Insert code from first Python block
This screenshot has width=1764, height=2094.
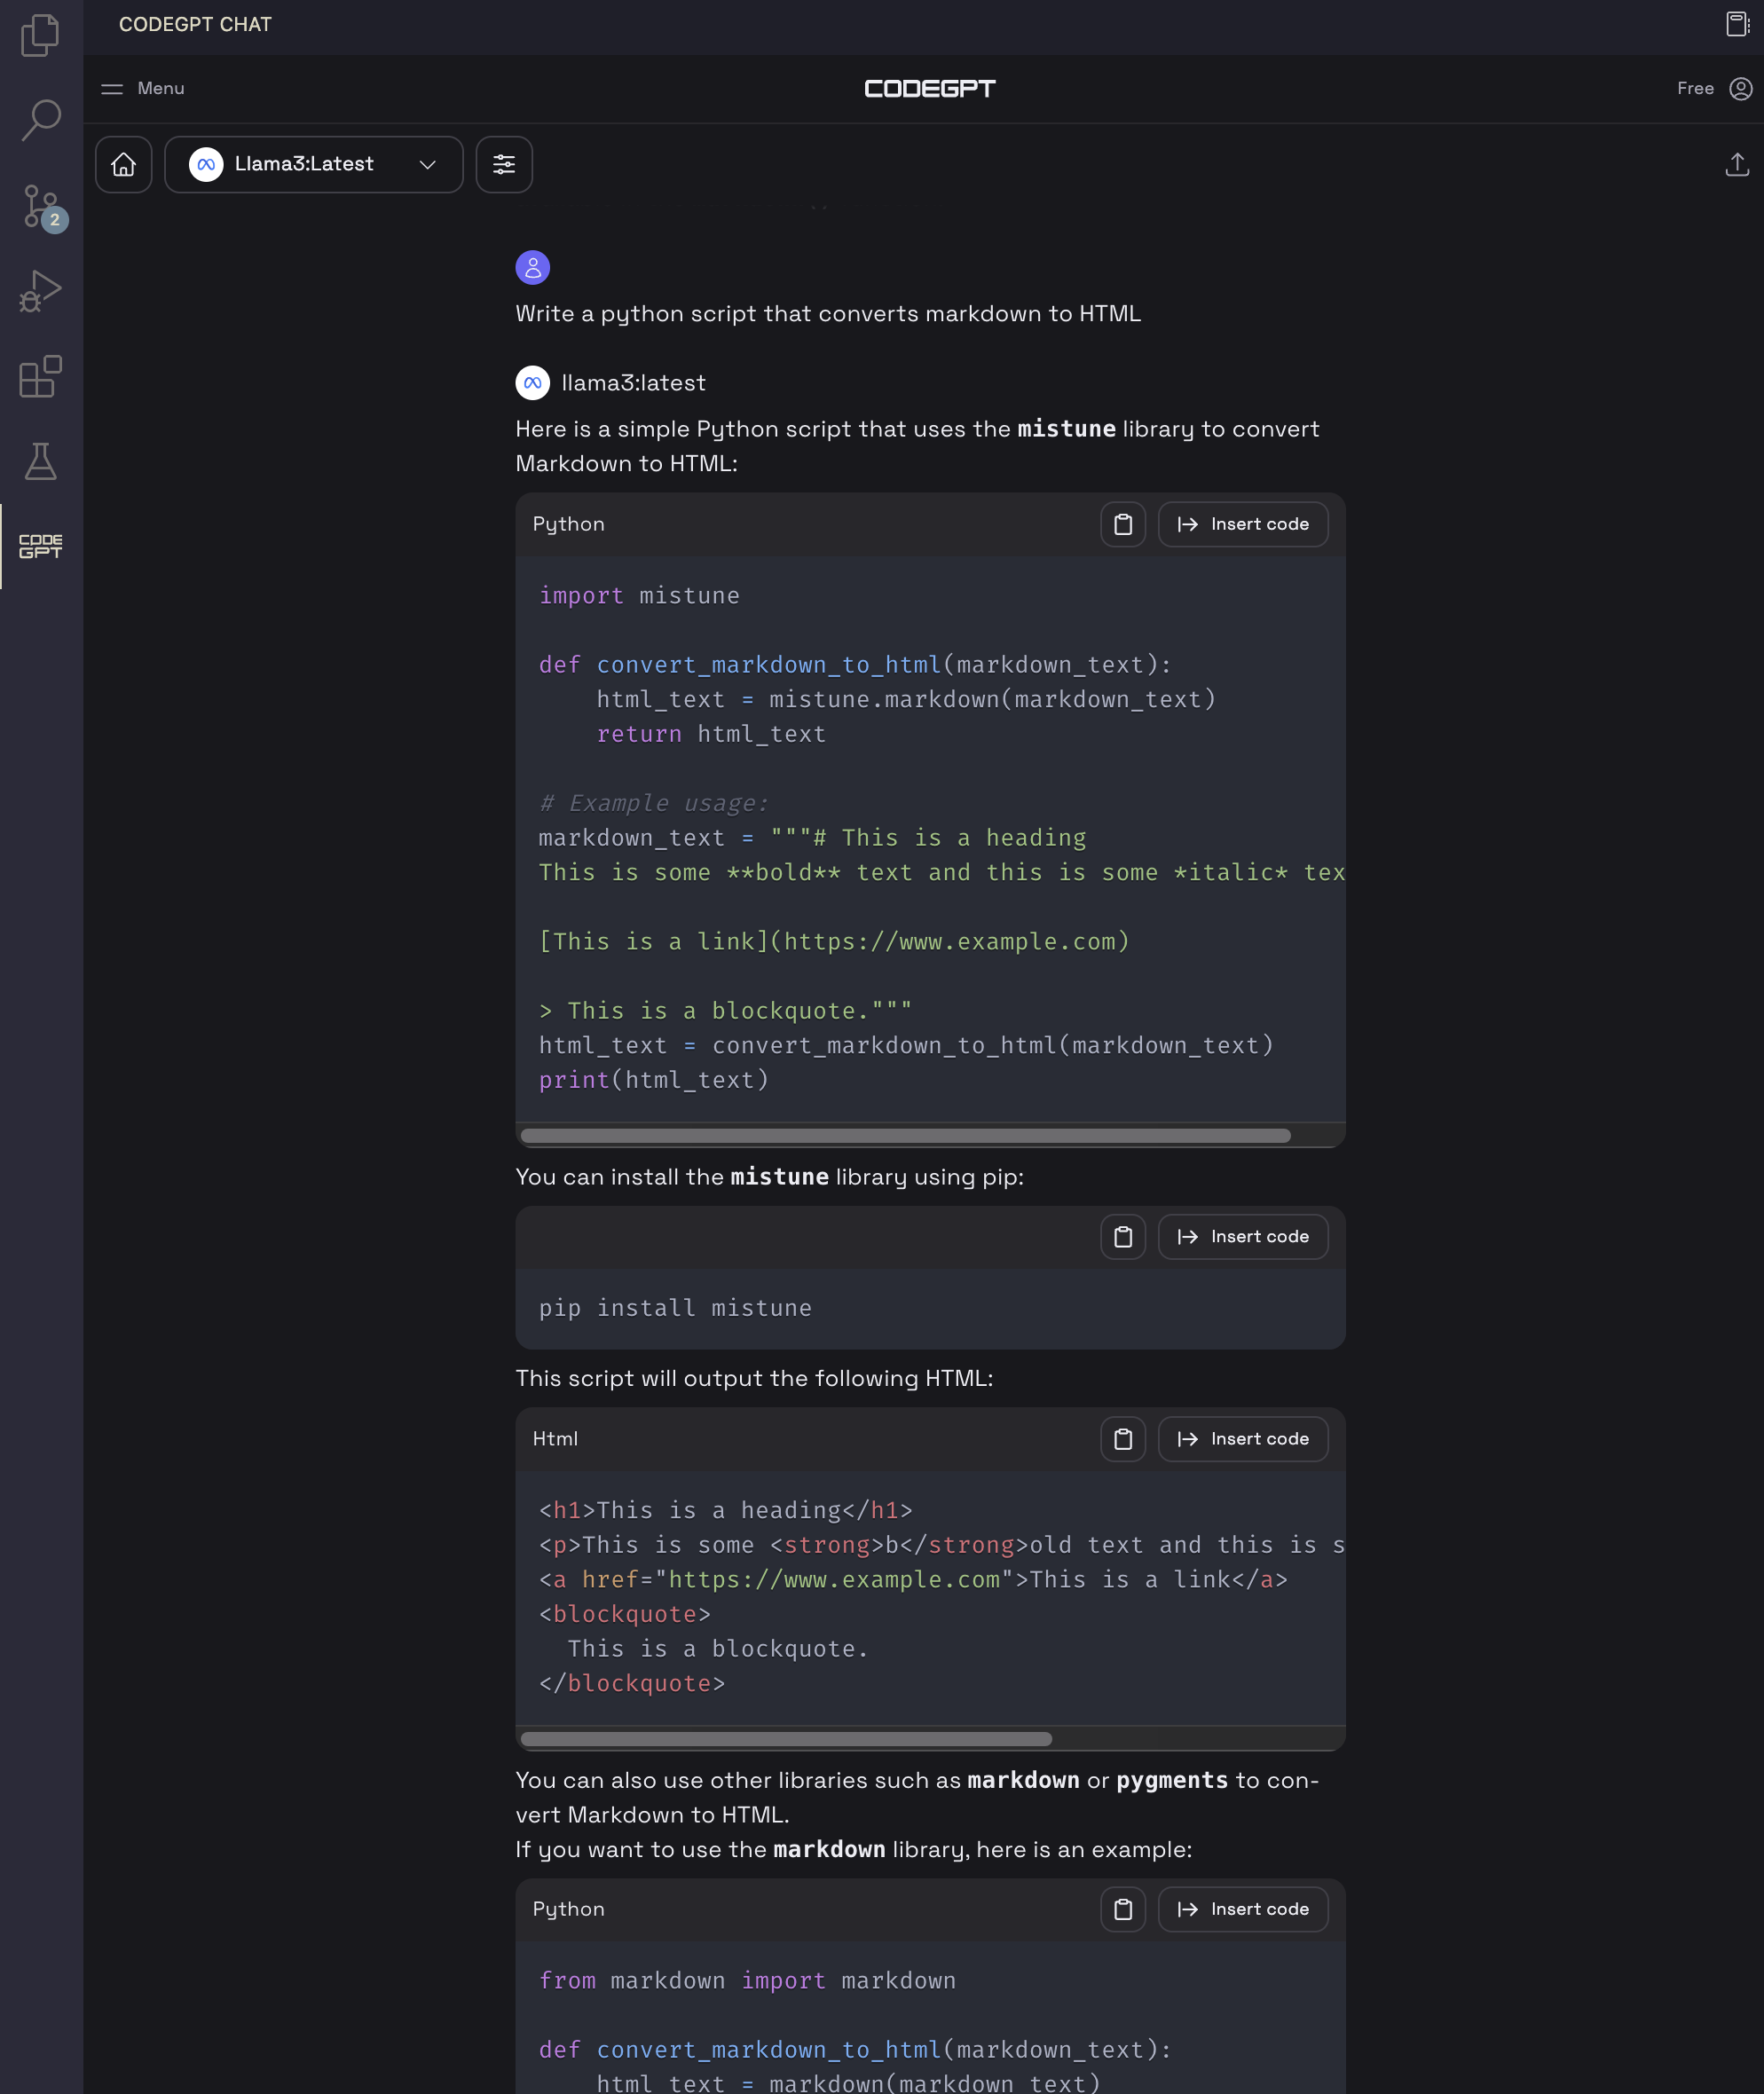1243,524
